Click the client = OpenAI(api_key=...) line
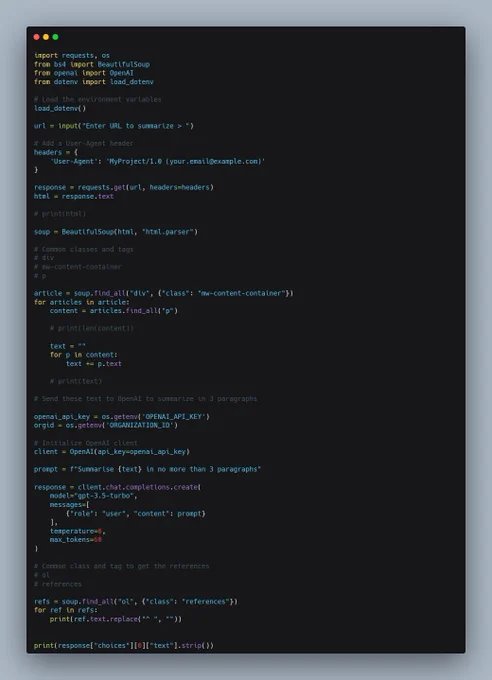The width and height of the screenshot is (492, 680). 112,452
